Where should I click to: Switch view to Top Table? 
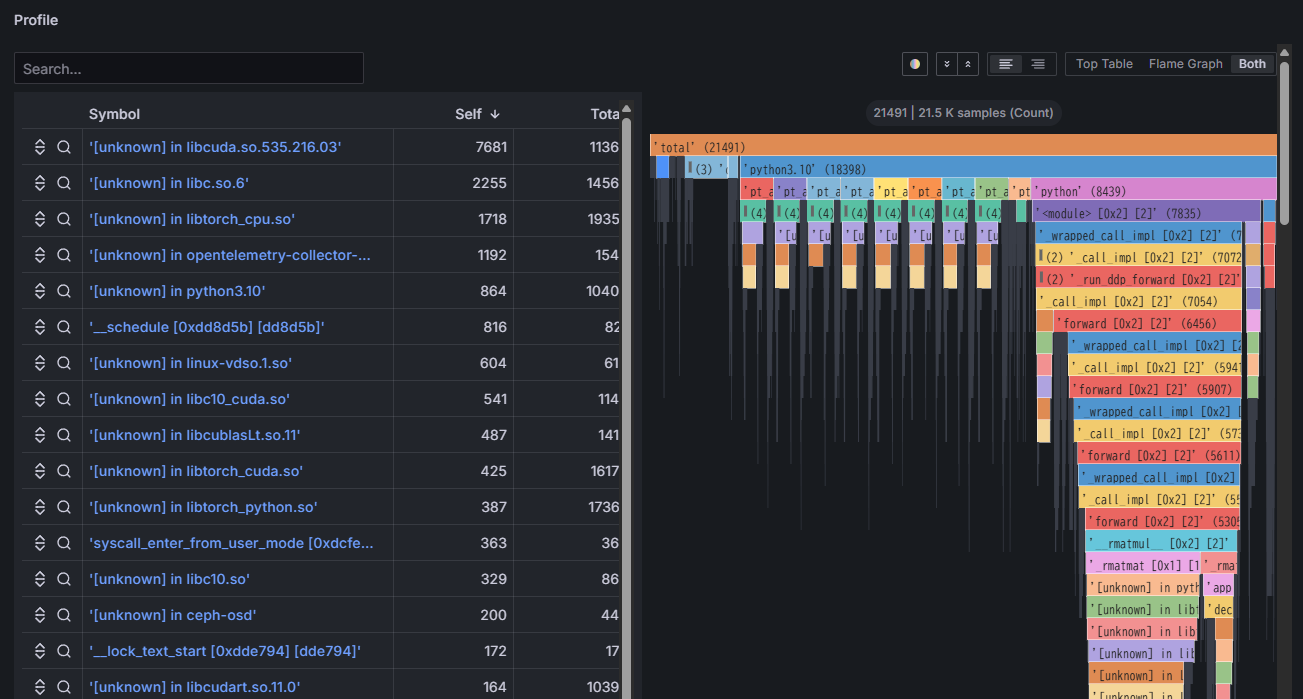click(x=1104, y=64)
